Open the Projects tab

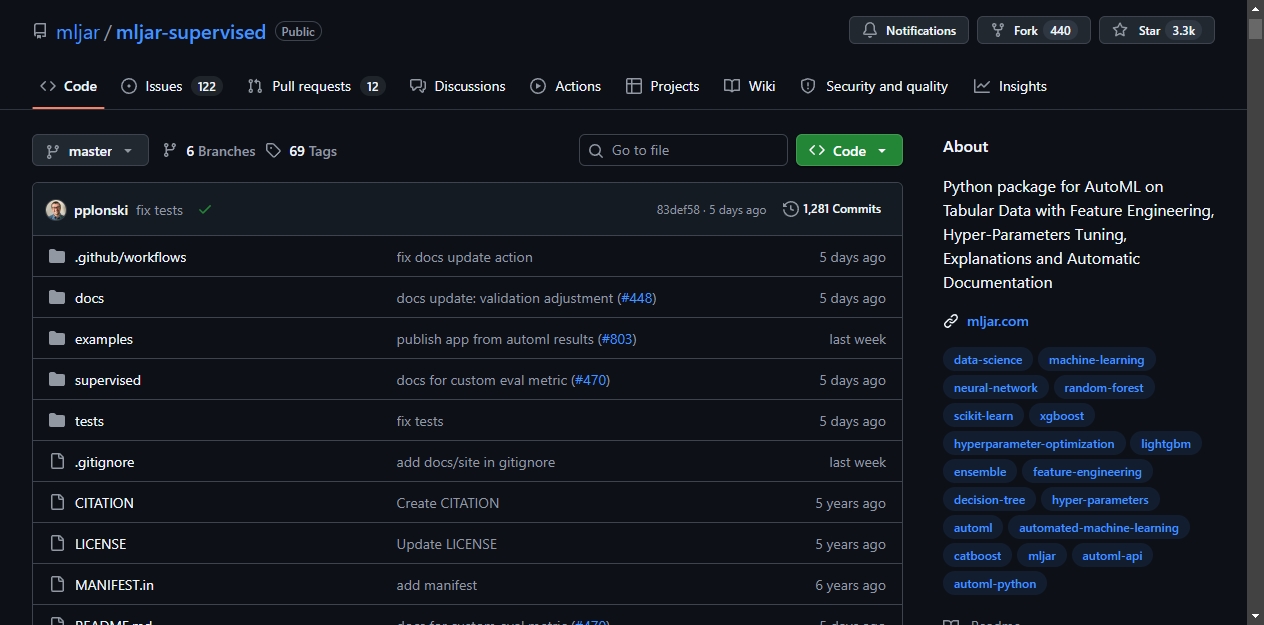662,86
